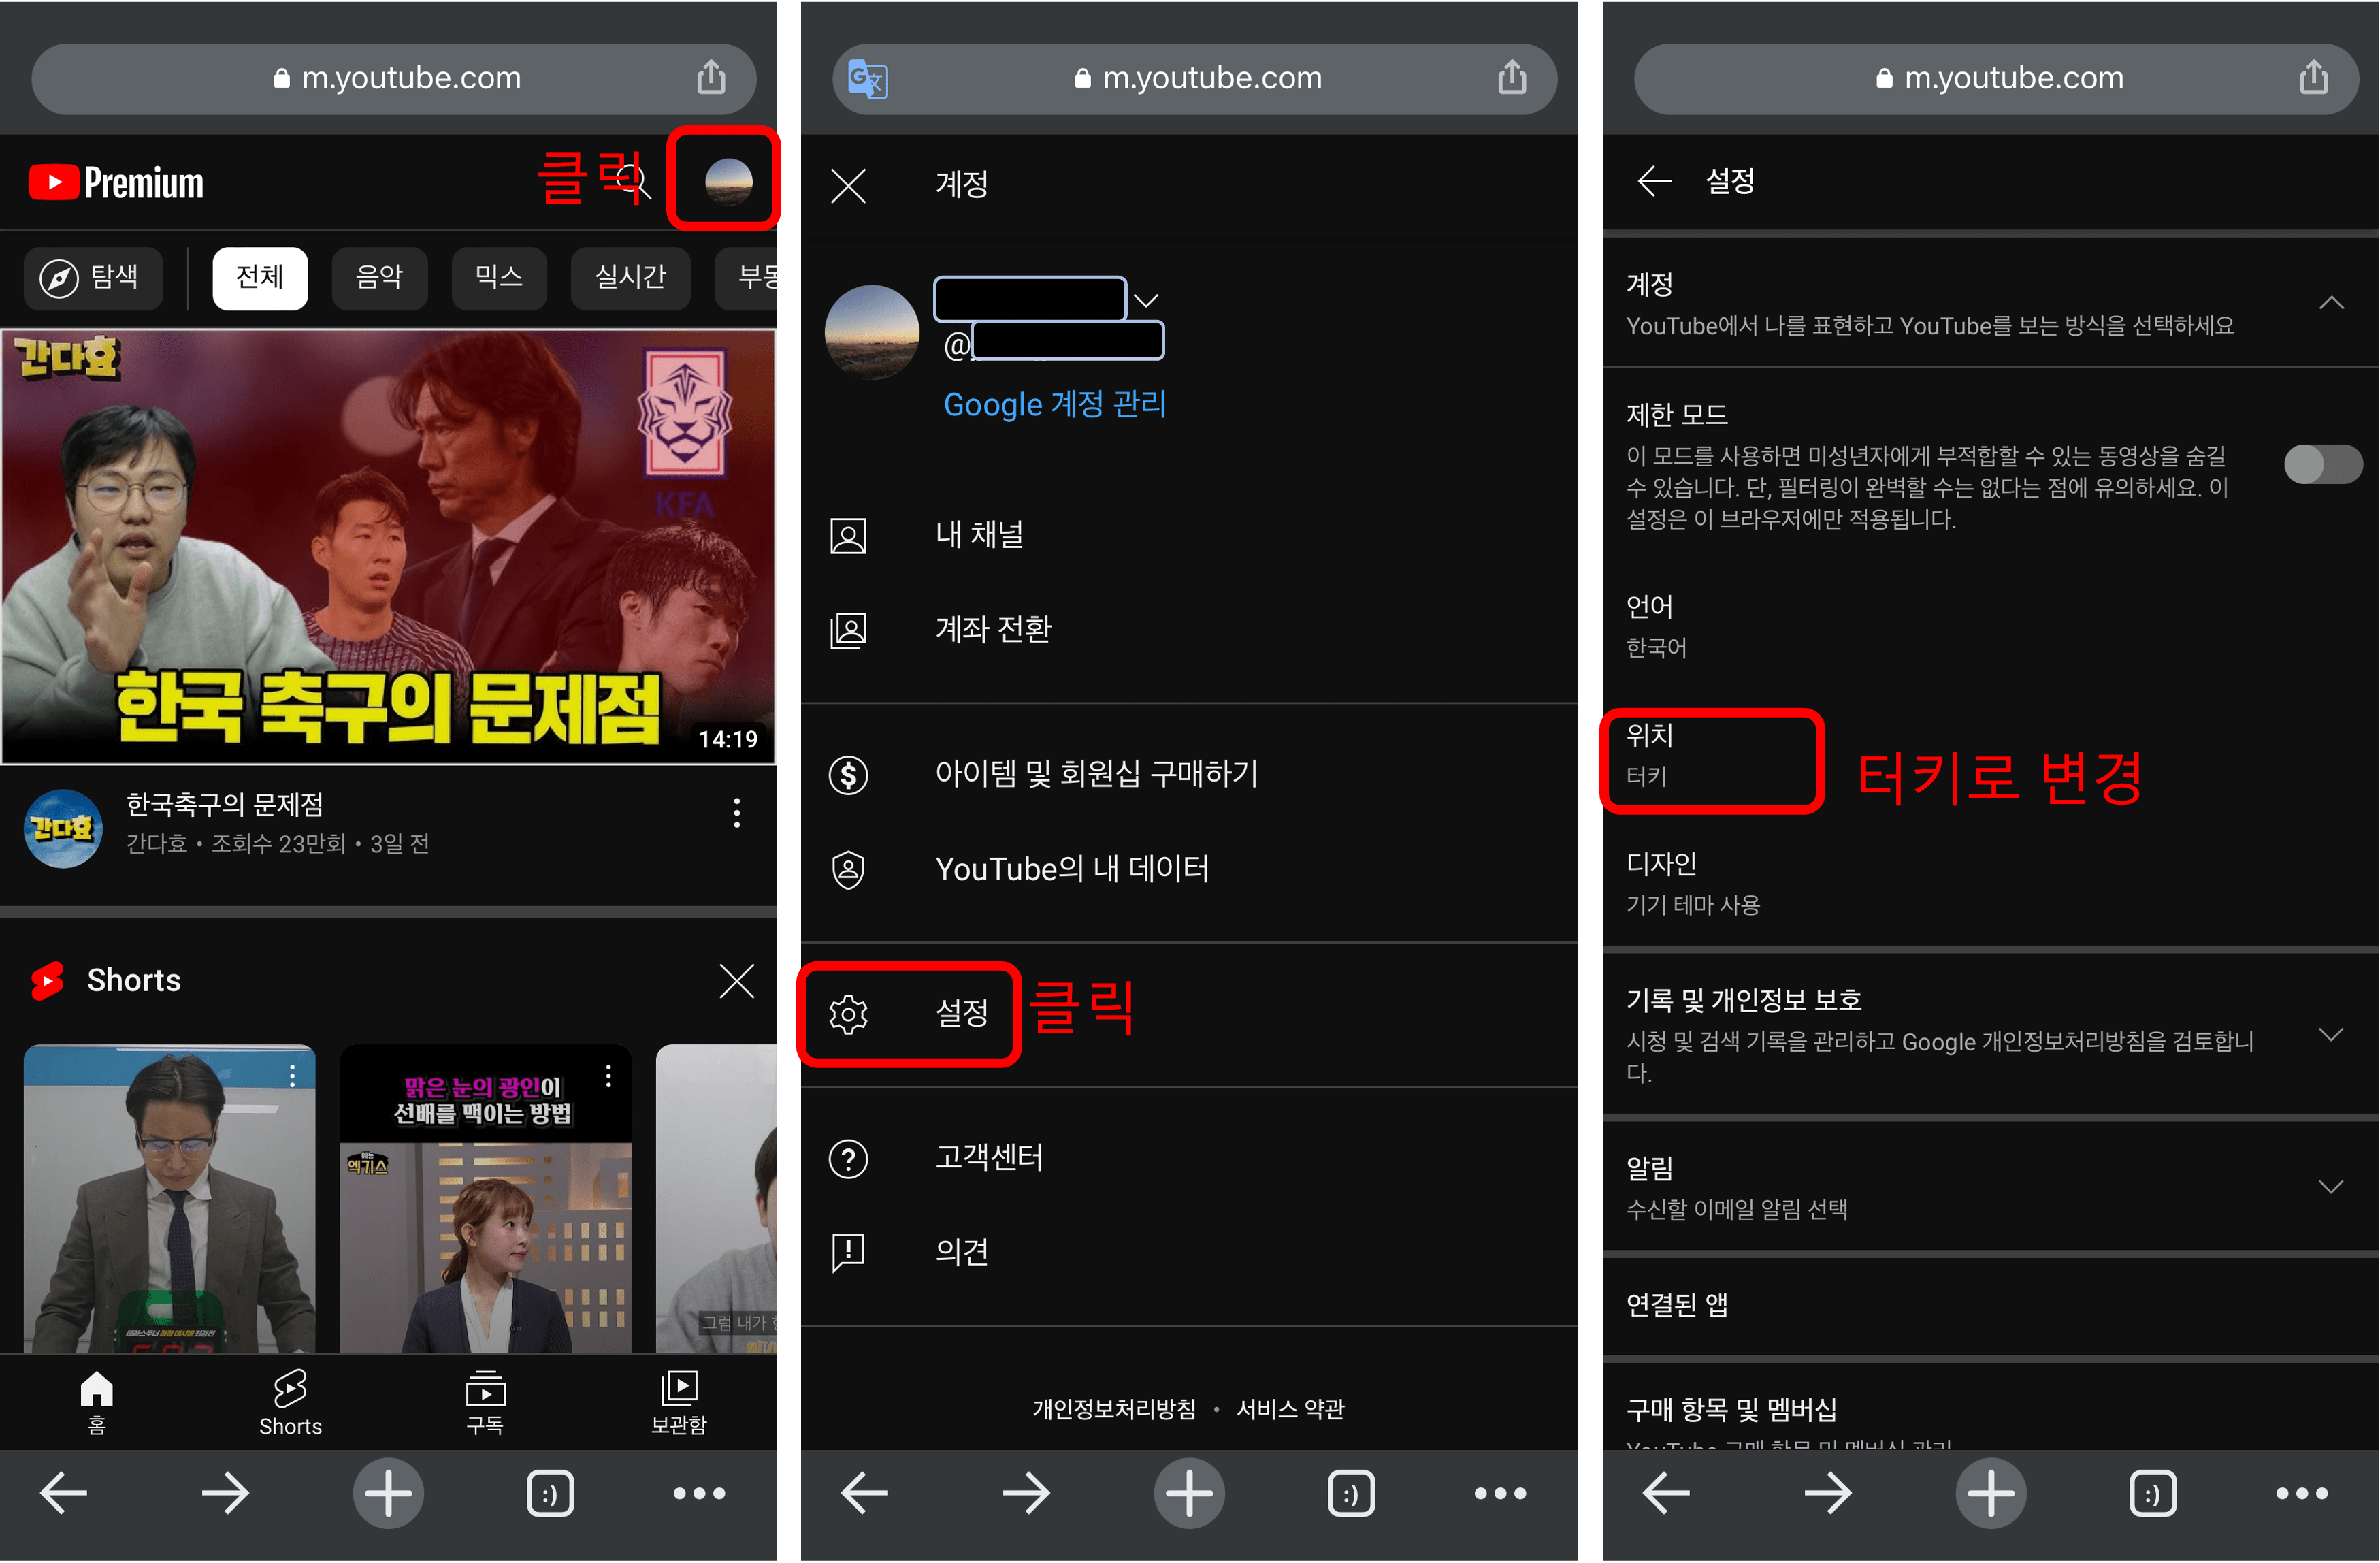This screenshot has width=2380, height=1563.
Task: Click the Shorts icon in bottom navbar
Action: (291, 1396)
